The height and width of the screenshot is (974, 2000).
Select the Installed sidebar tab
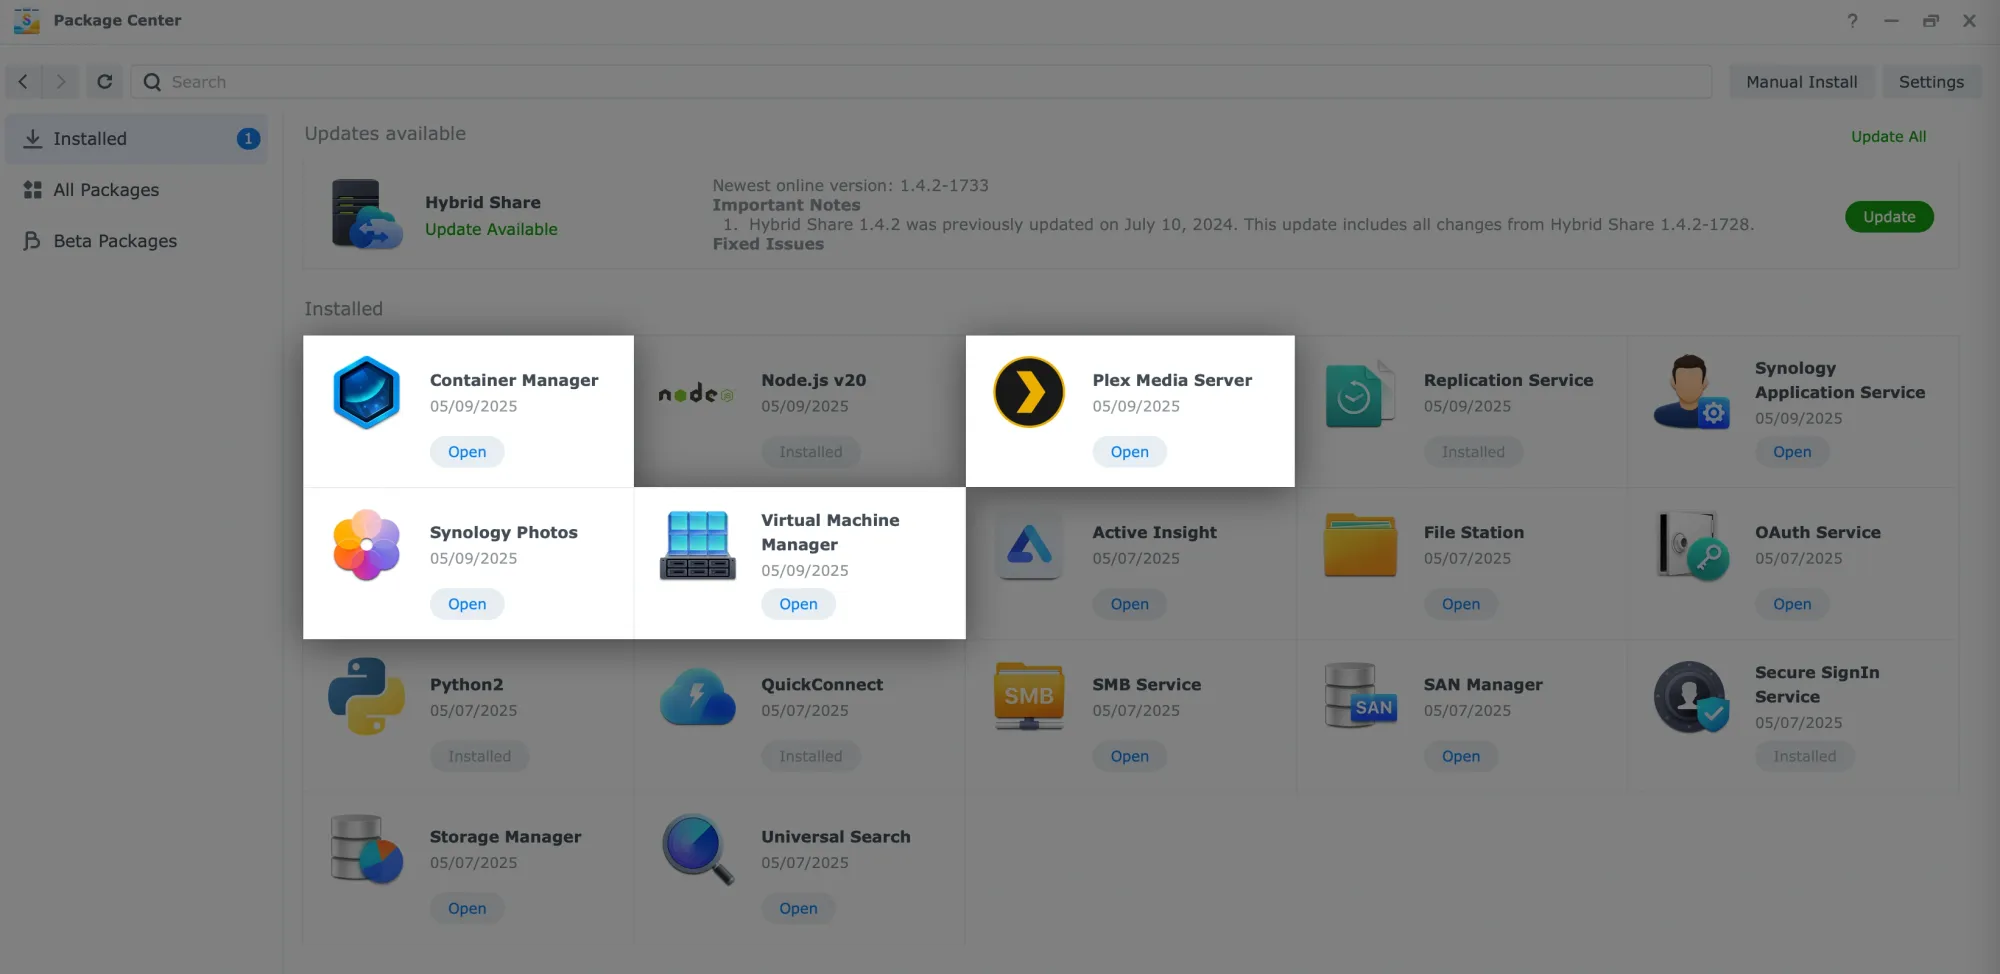coord(137,139)
